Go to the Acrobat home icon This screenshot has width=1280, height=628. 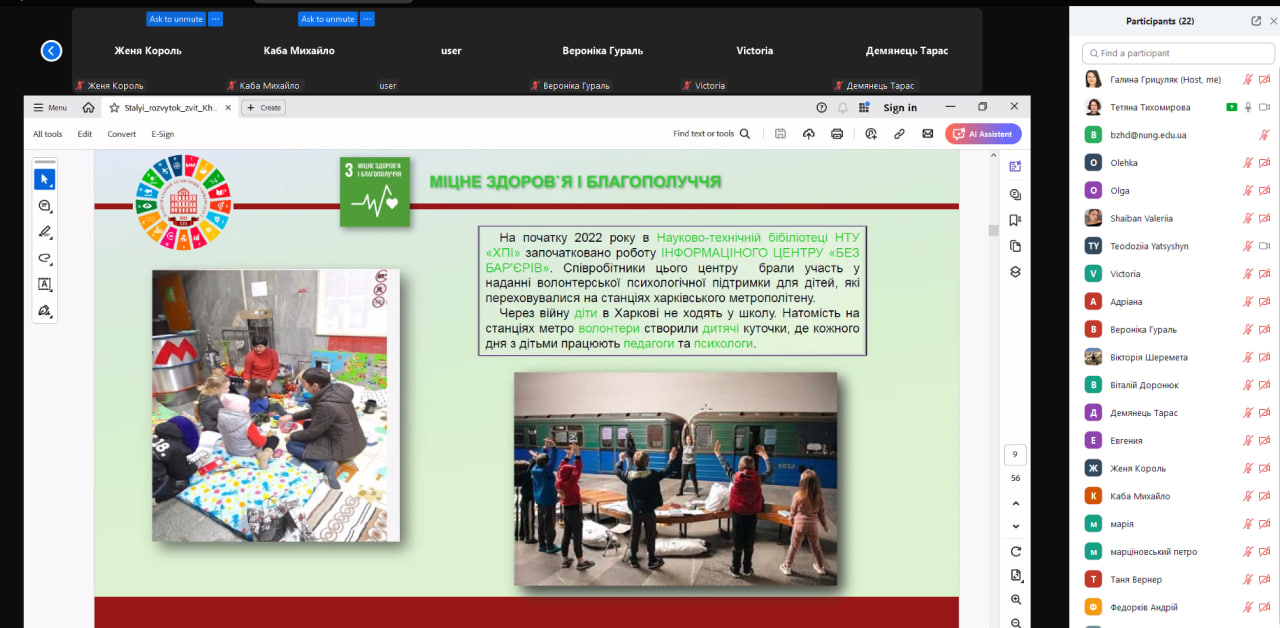pos(89,108)
